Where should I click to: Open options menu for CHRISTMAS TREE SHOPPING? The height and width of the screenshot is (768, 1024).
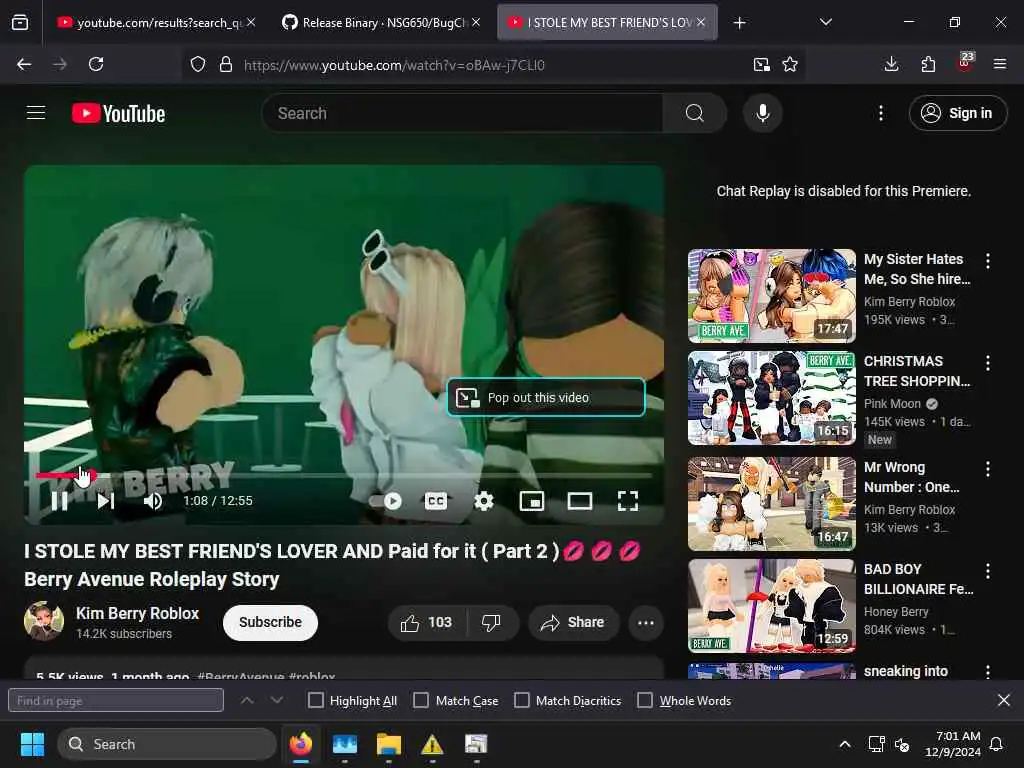988,362
